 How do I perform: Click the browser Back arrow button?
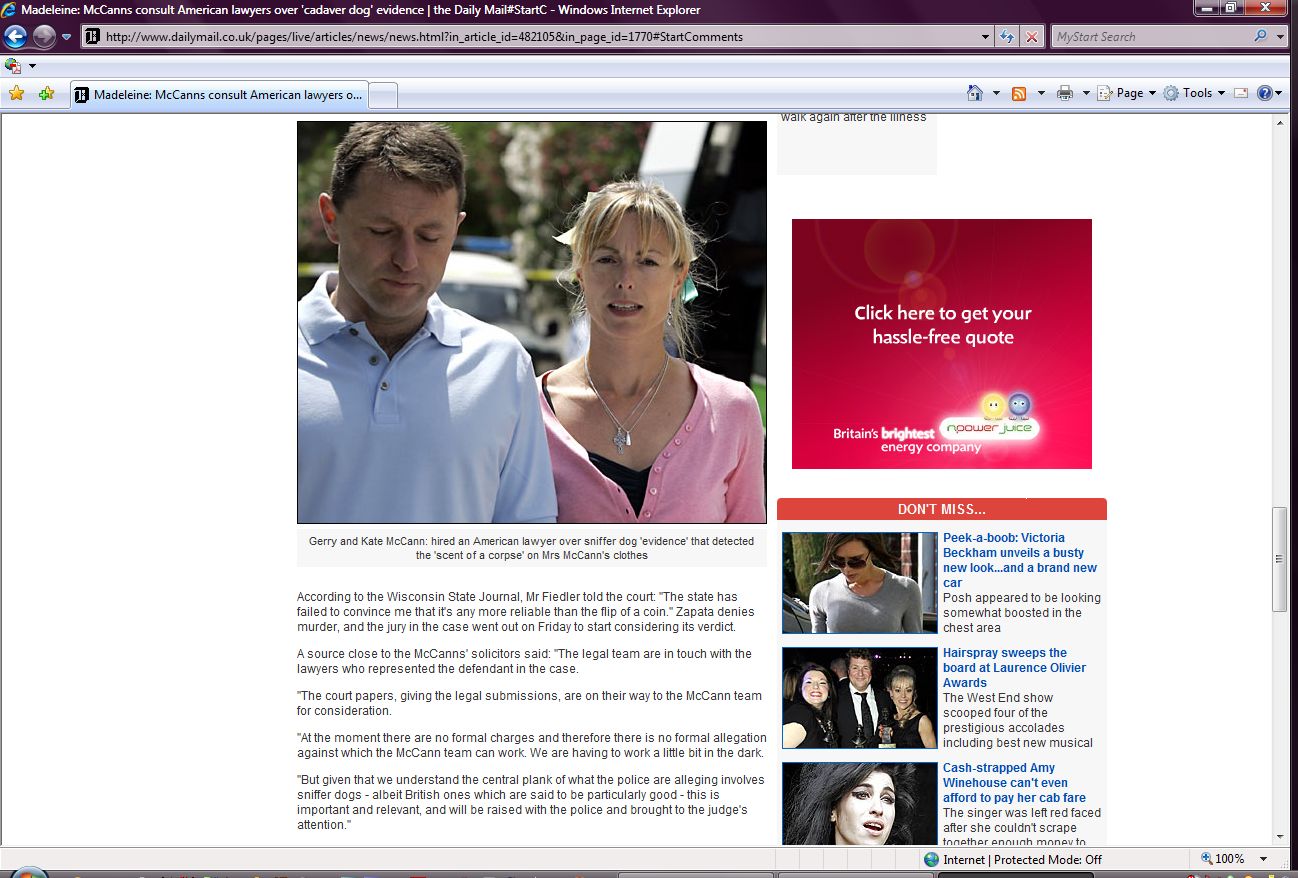pyautogui.click(x=15, y=37)
